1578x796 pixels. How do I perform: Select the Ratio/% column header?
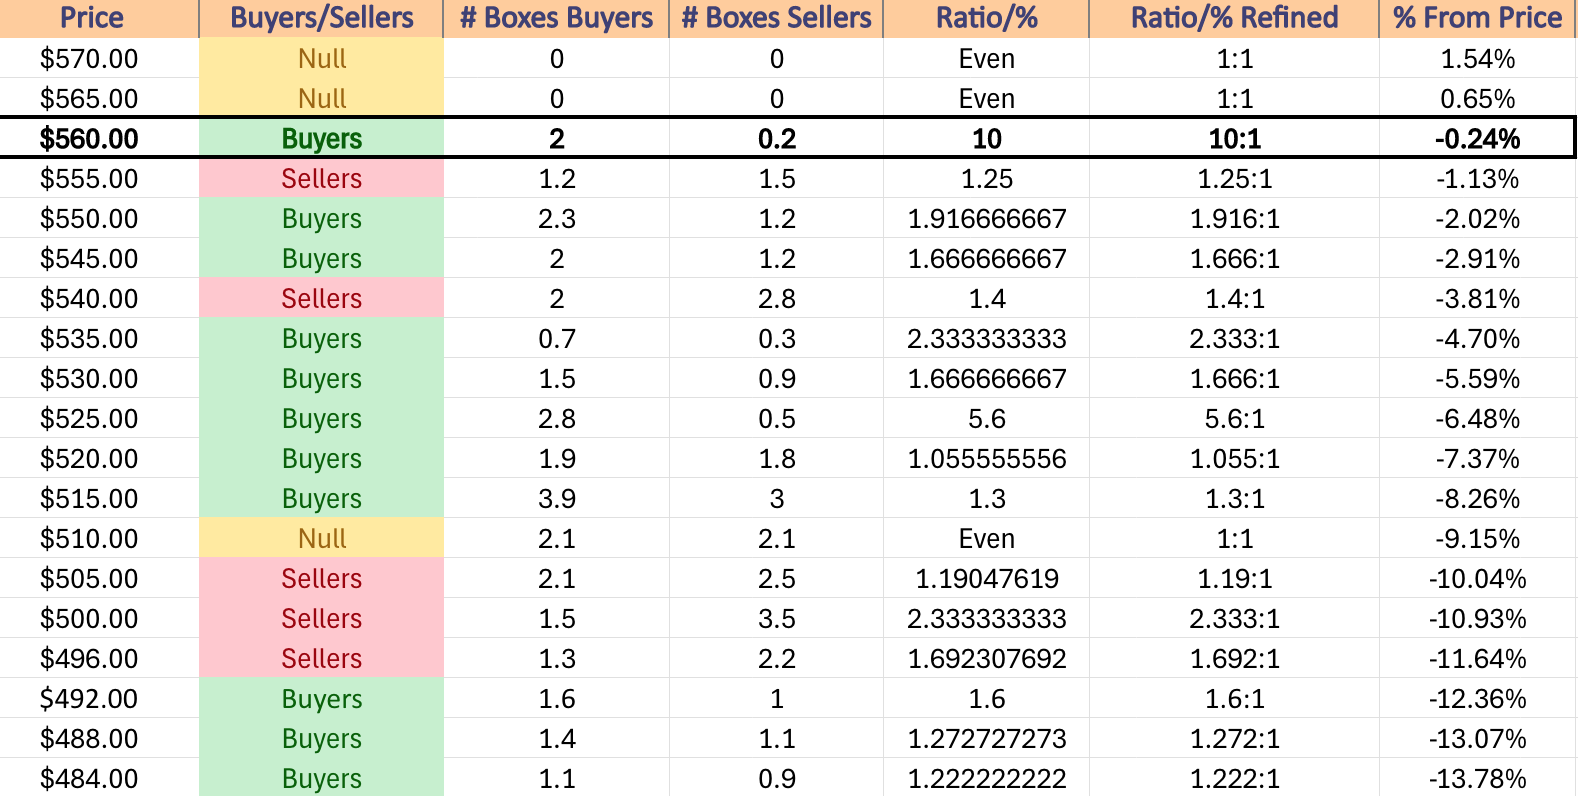(x=986, y=18)
